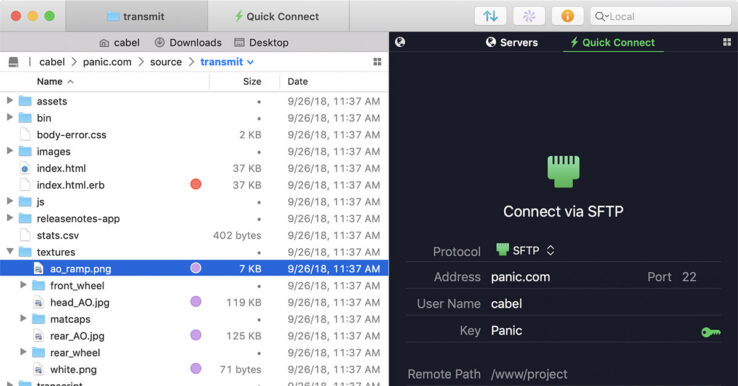Select the index.html file
The image size is (738, 386).
[194, 168]
